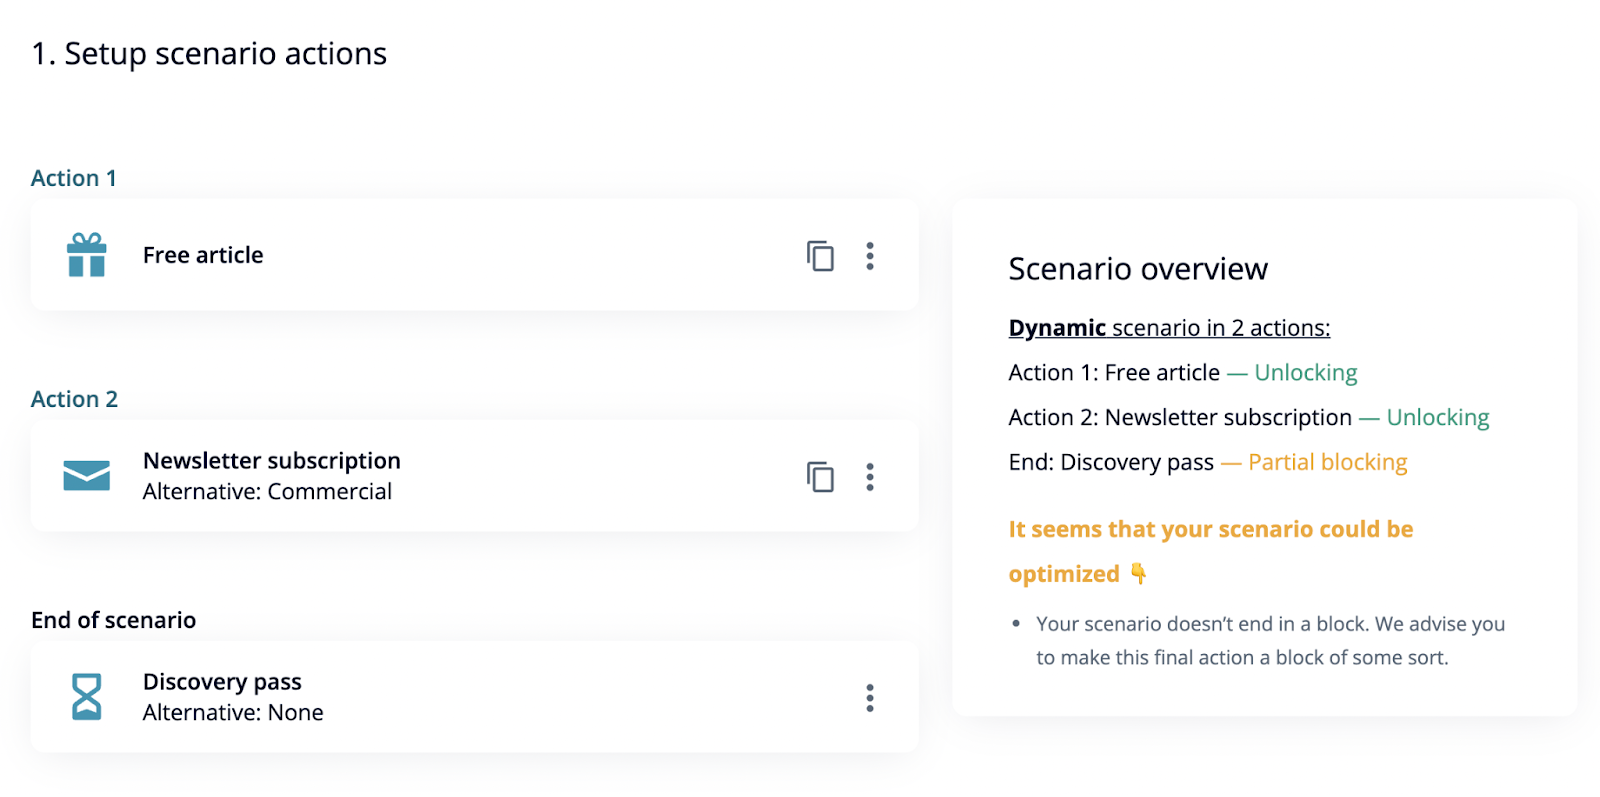Screen dimensions: 1600x797
Task: Duplicate the Newsletter subscription action
Action: tap(820, 477)
